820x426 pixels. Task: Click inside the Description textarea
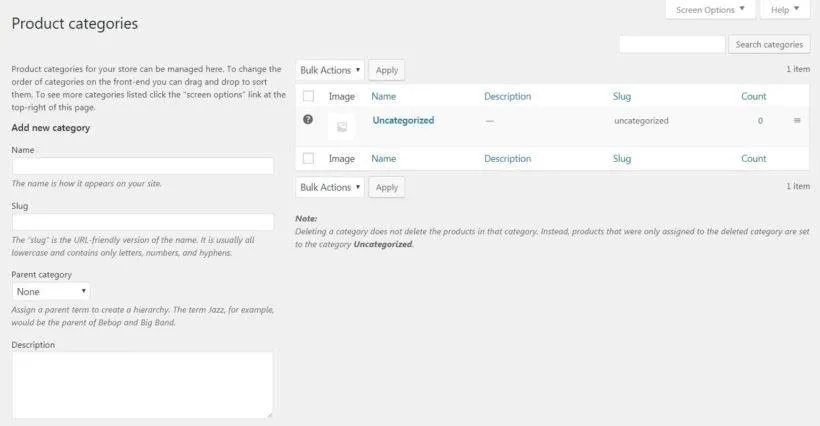click(x=142, y=384)
